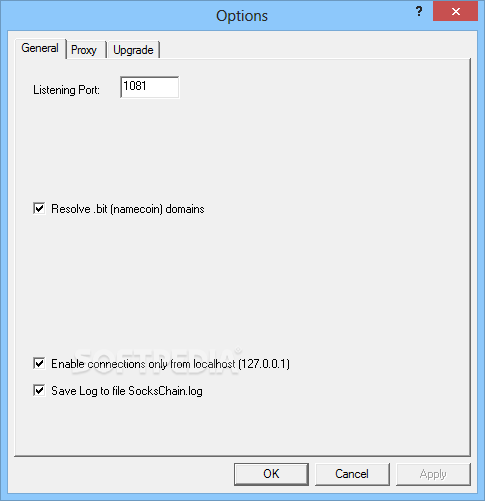
Task: Click the greyed-out Apply button
Action: coord(433,474)
